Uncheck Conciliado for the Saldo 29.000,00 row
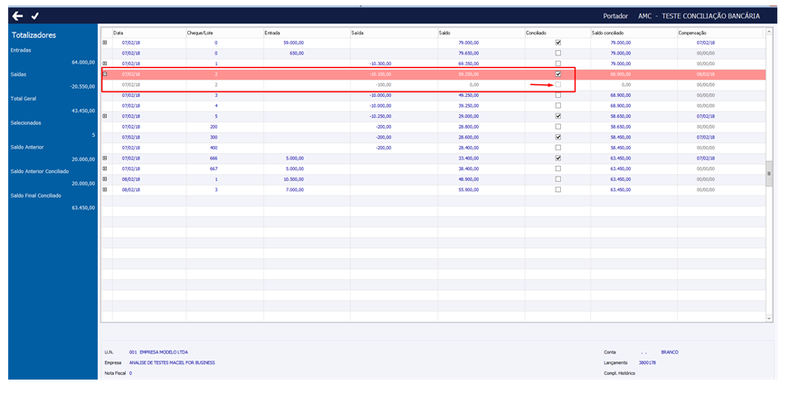The width and height of the screenshot is (800, 405). click(x=558, y=116)
